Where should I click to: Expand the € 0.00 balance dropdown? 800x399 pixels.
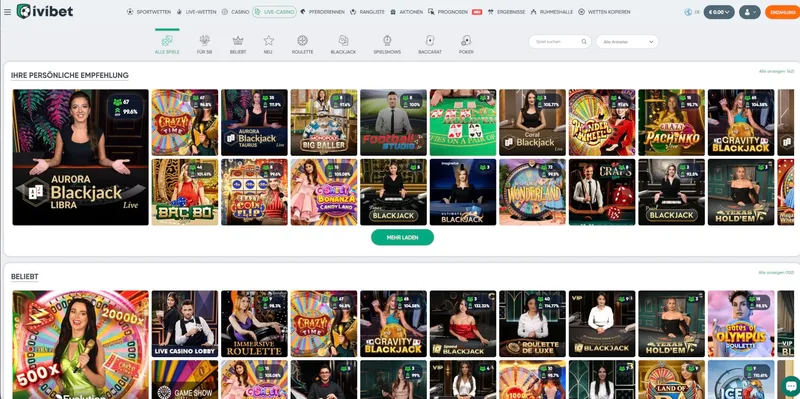(x=719, y=12)
